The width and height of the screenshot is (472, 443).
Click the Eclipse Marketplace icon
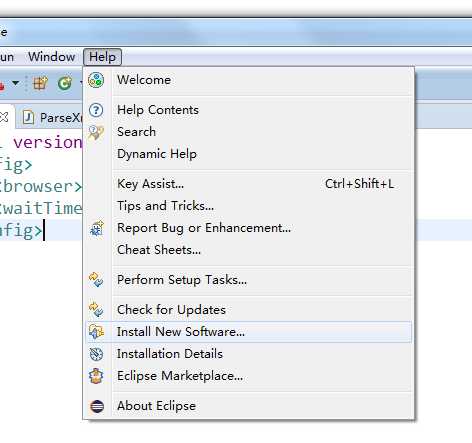[x=96, y=376]
